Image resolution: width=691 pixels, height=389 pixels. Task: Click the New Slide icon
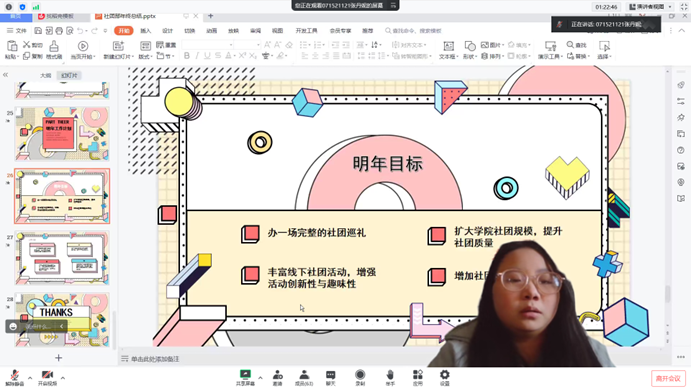click(x=118, y=46)
